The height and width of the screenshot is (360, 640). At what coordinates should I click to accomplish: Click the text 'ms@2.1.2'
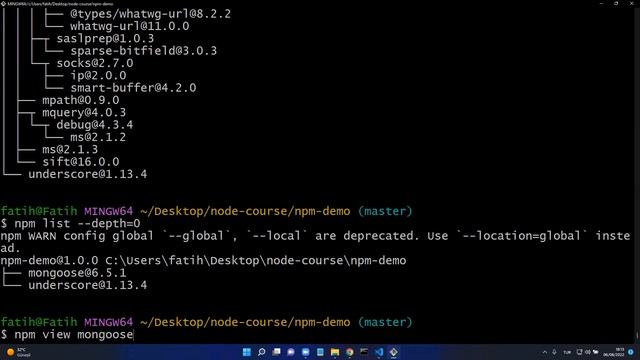98,138
